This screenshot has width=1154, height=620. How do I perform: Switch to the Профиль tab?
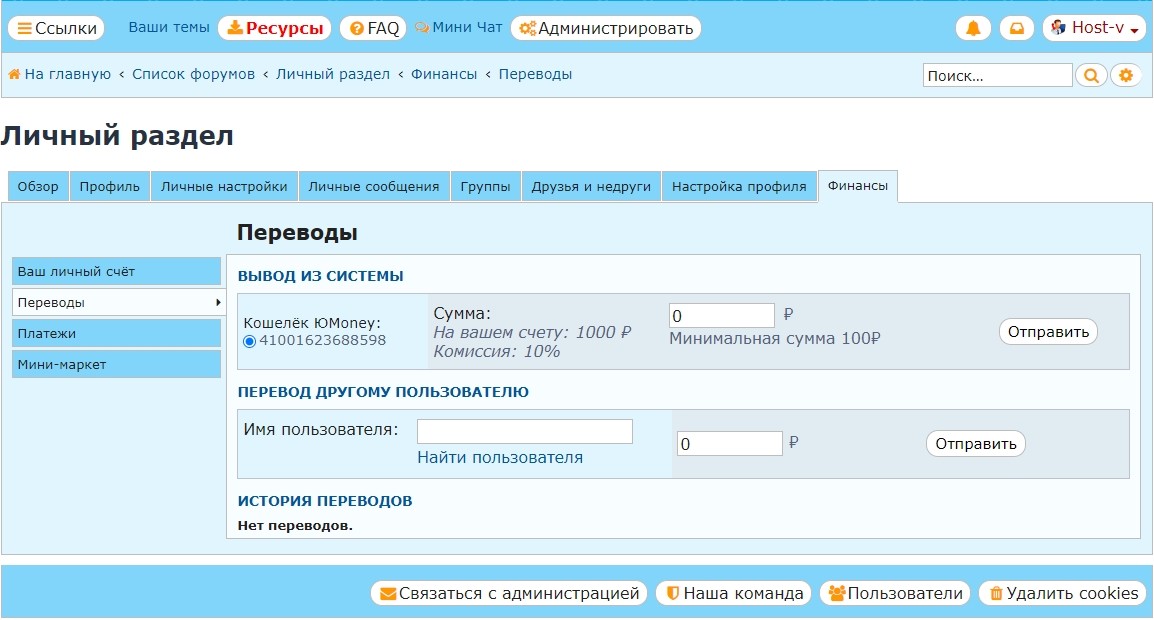[x=109, y=186]
